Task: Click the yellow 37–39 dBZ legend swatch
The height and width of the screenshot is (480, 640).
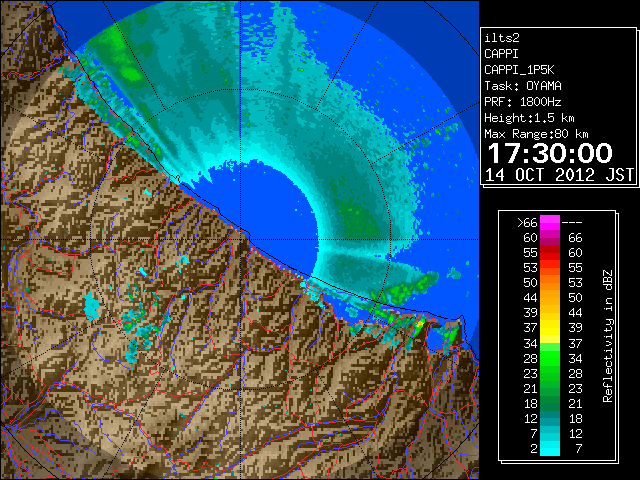Action: tap(550, 328)
